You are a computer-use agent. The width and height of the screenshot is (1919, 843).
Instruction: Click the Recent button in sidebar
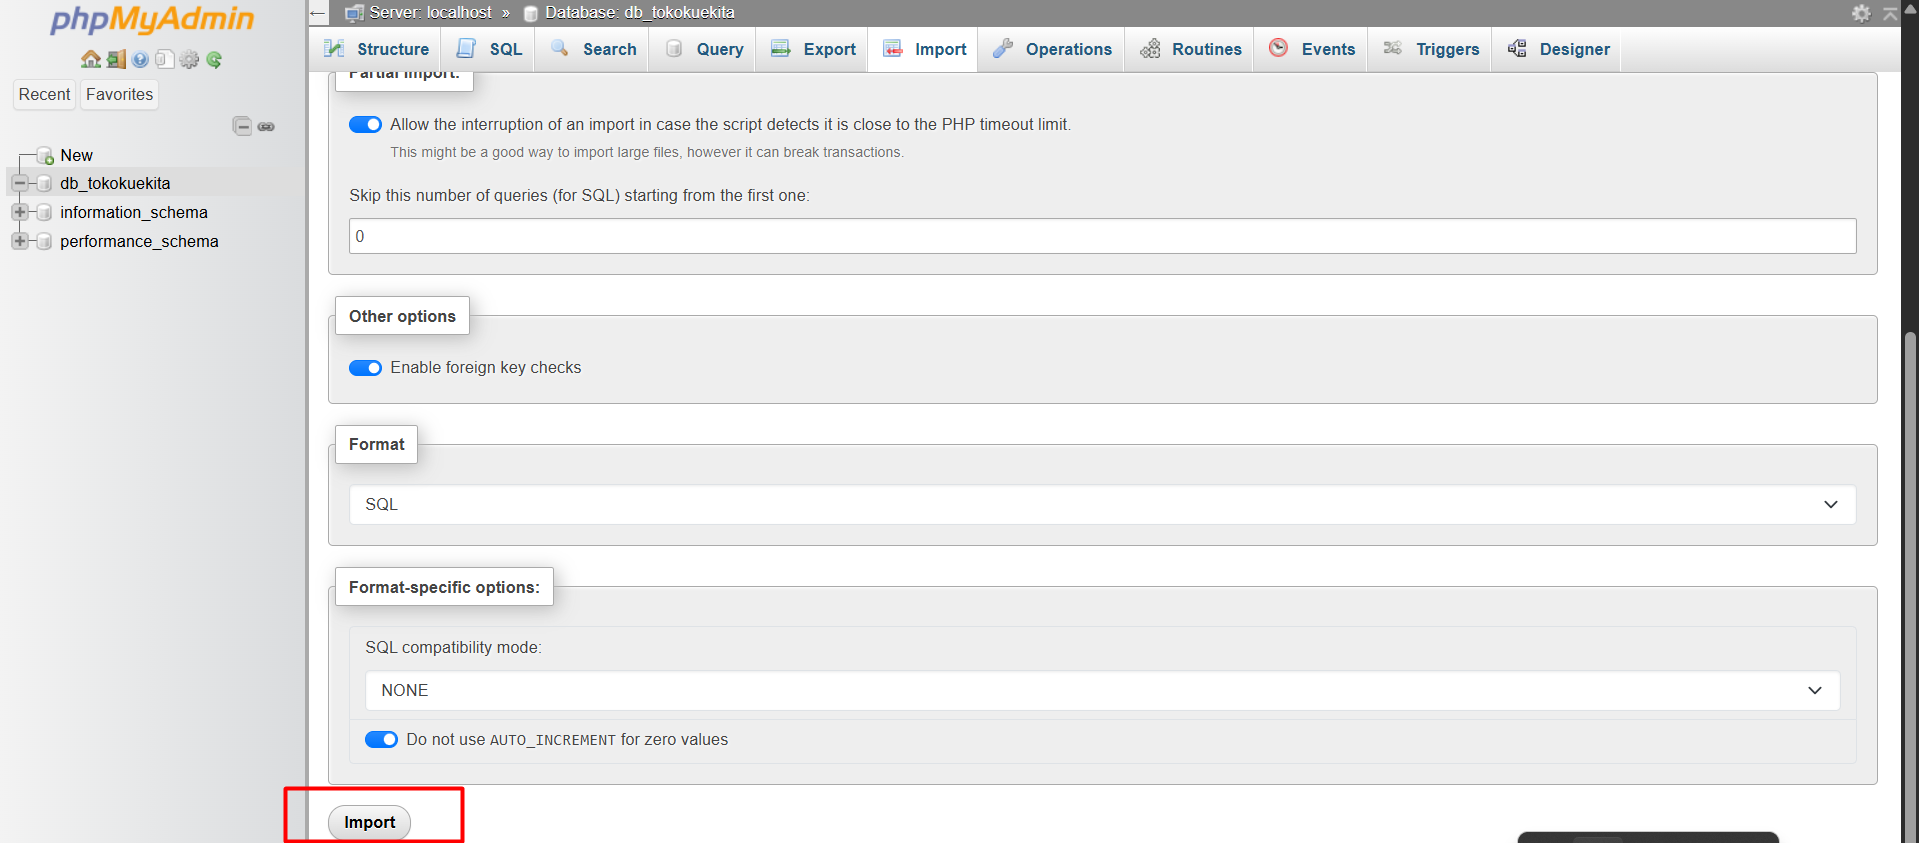(45, 95)
